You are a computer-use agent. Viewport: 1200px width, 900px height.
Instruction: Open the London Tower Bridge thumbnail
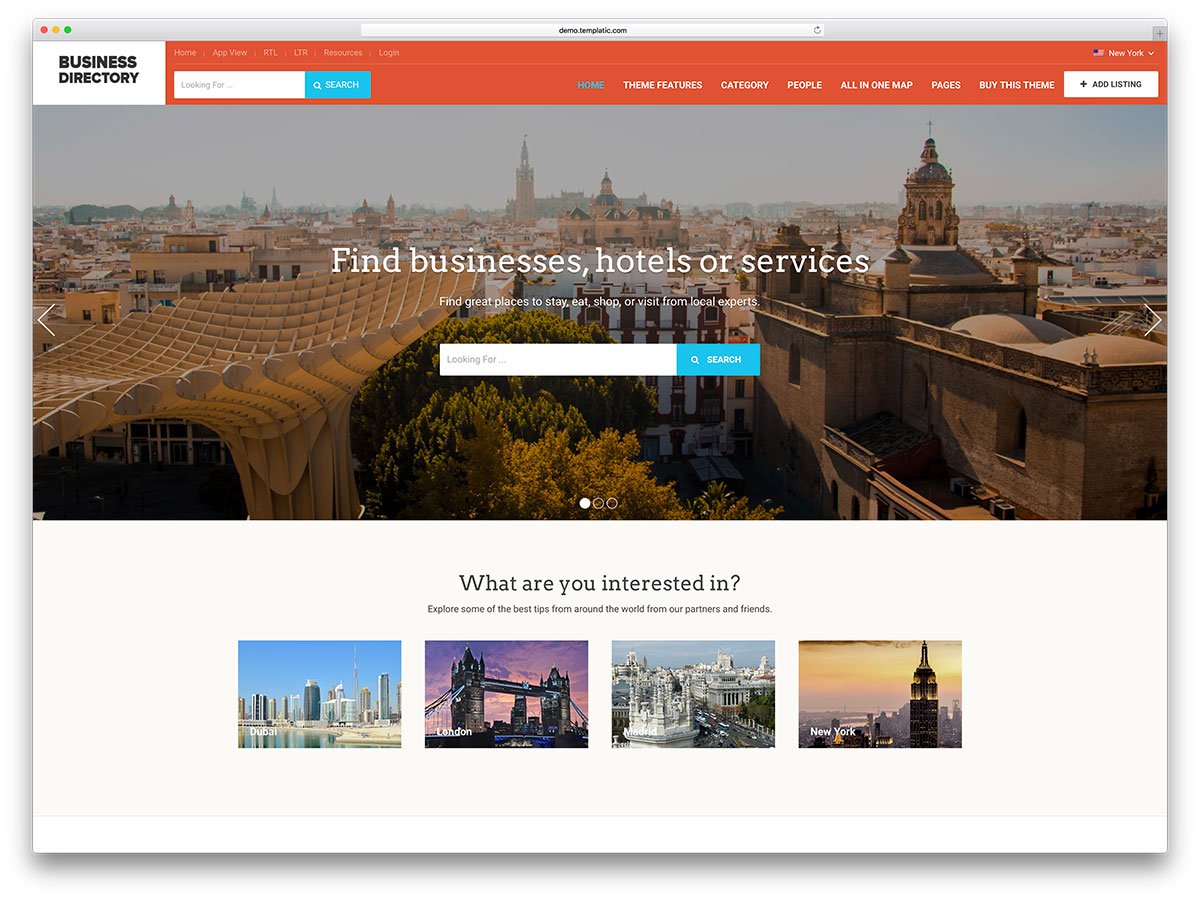click(x=506, y=694)
